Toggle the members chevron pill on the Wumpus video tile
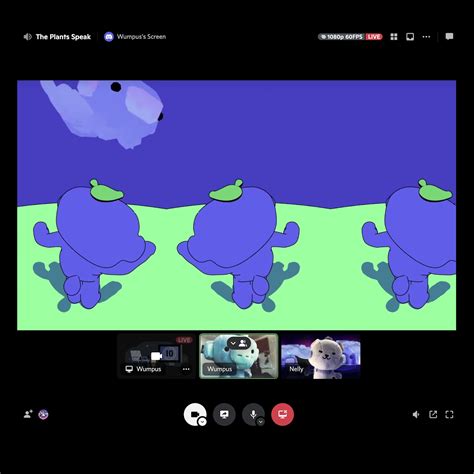The image size is (474, 474). coord(239,343)
